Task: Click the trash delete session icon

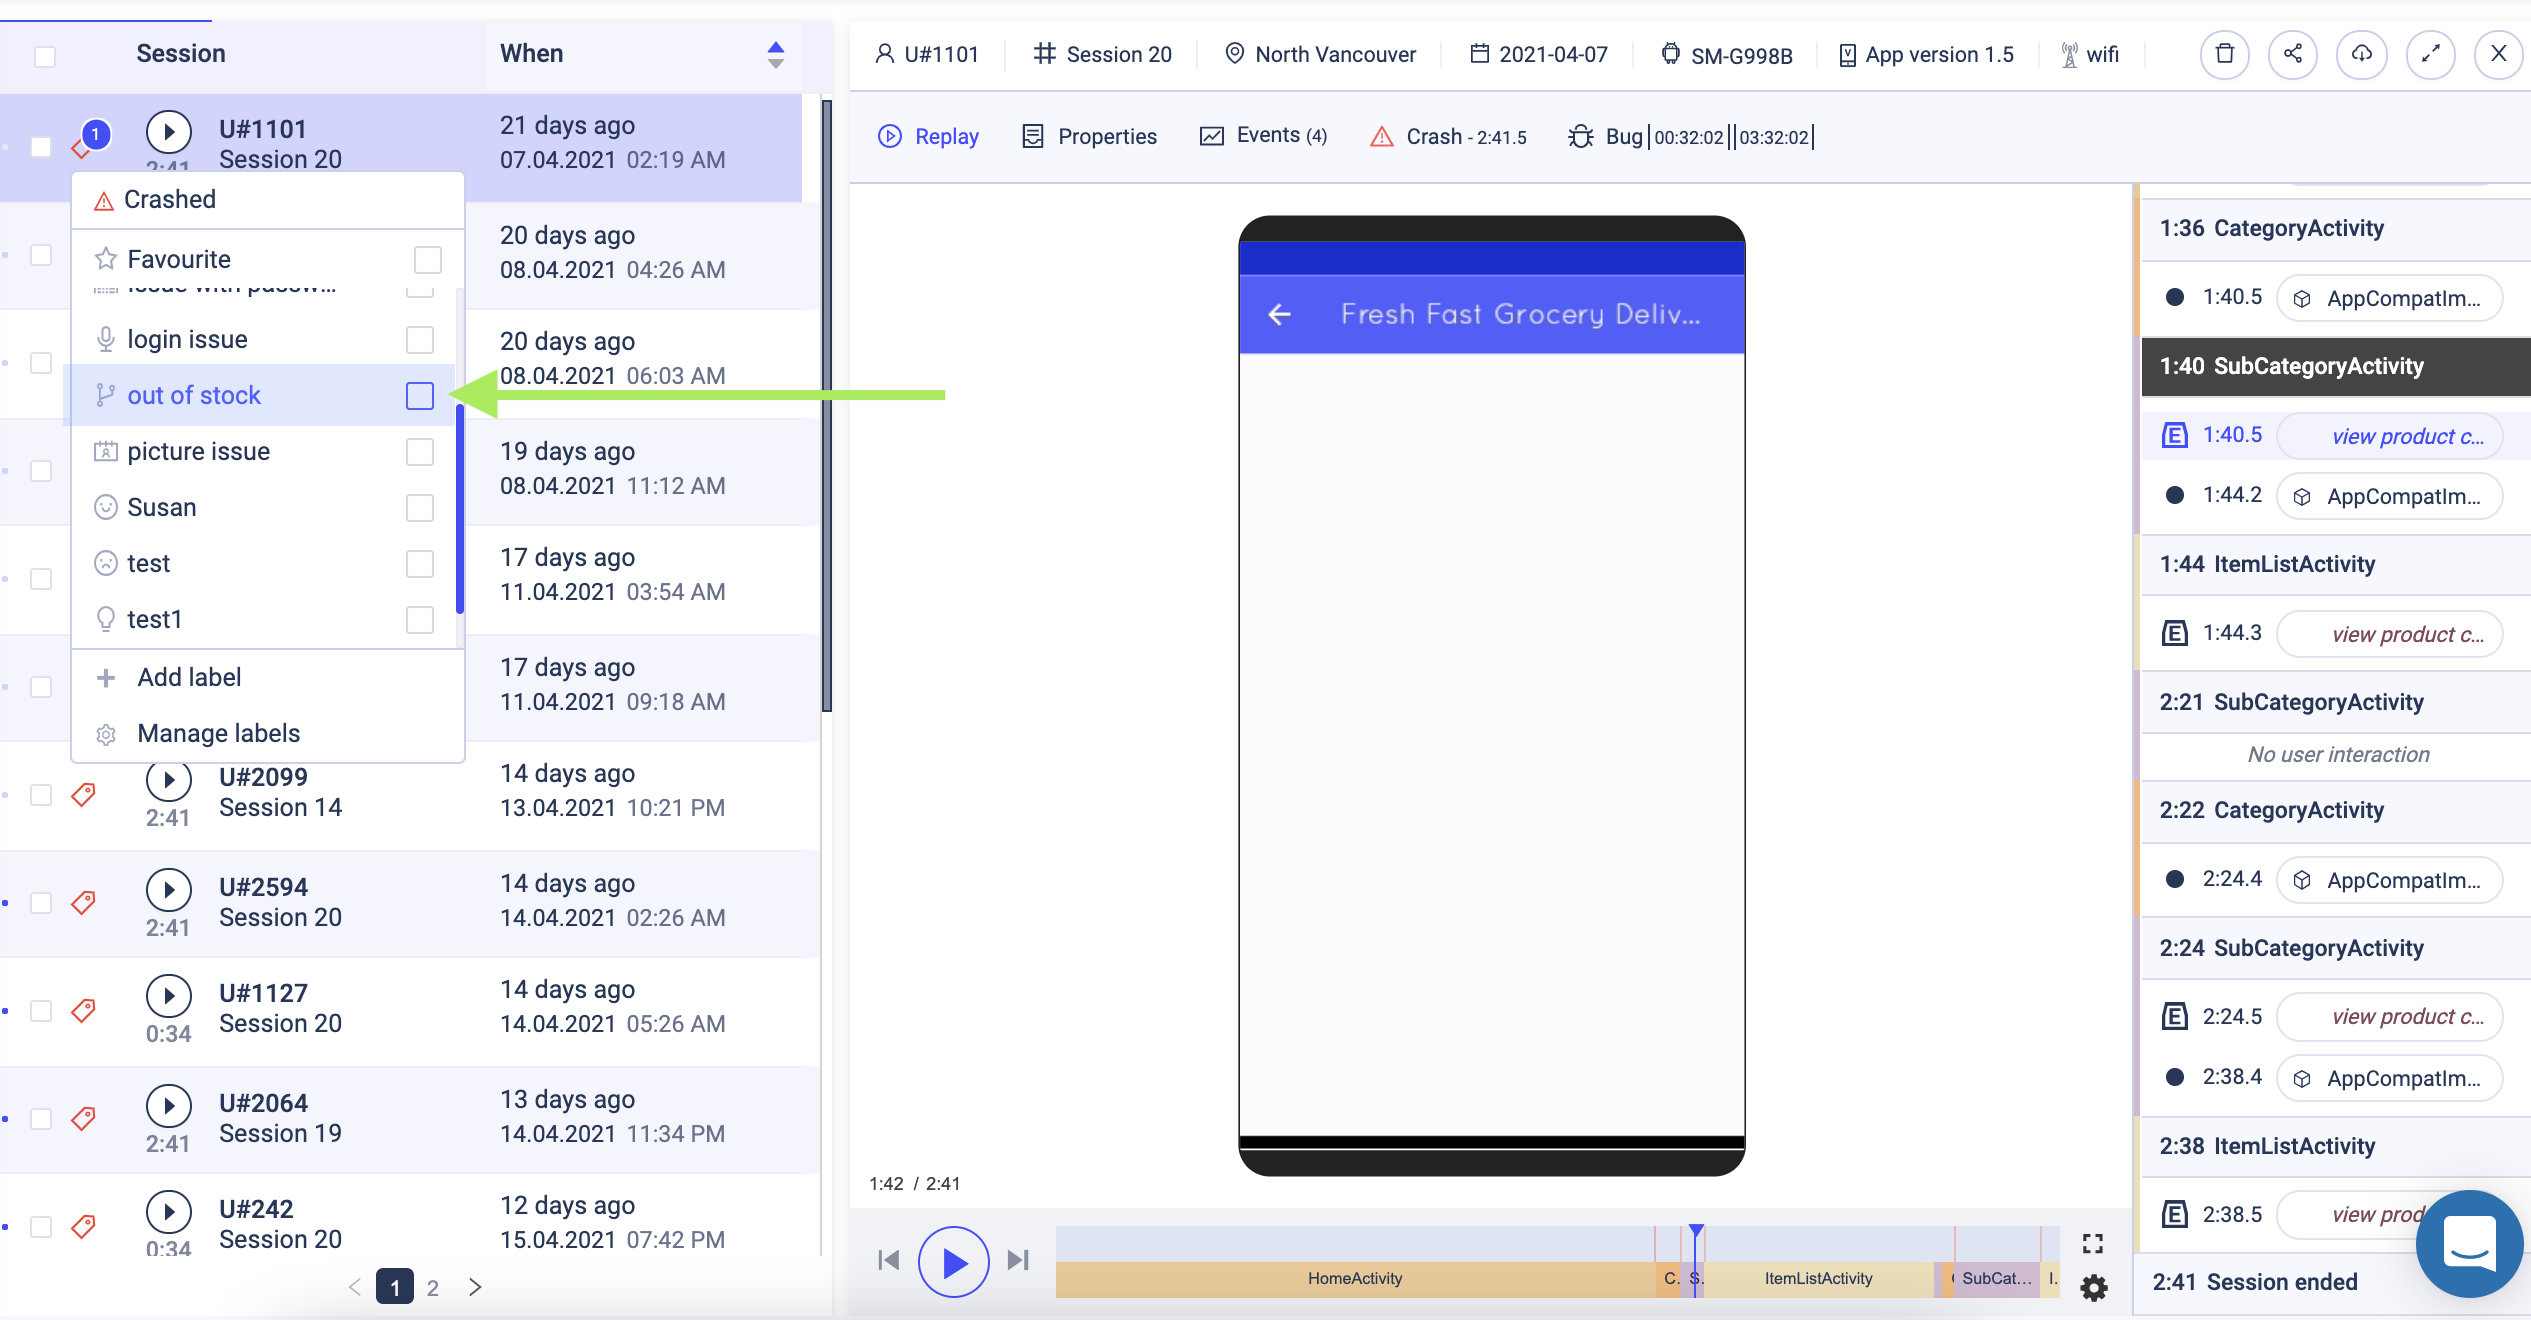Action: pyautogui.click(x=2224, y=54)
